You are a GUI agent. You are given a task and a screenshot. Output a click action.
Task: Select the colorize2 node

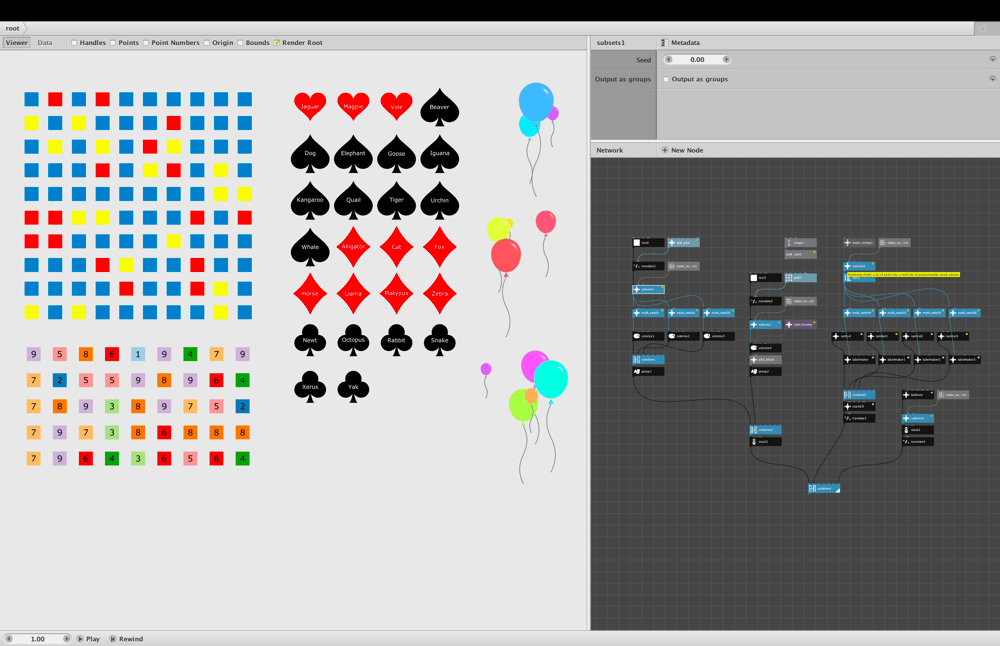(x=684, y=336)
